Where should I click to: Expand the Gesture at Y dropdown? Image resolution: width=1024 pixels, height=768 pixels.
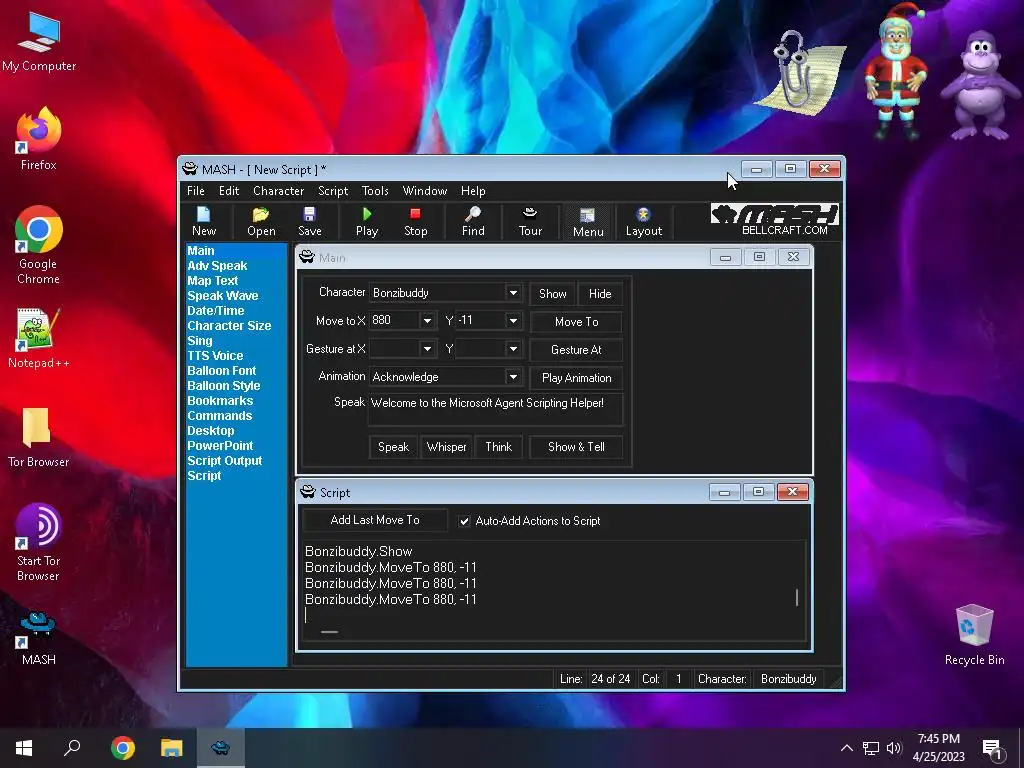(513, 349)
